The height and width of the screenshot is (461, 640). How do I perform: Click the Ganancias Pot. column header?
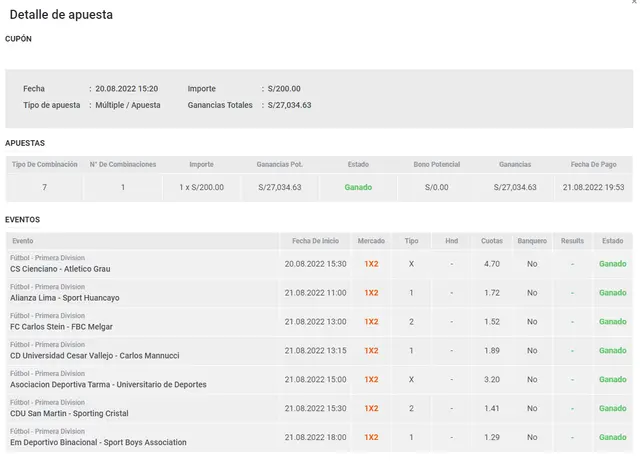(280, 164)
